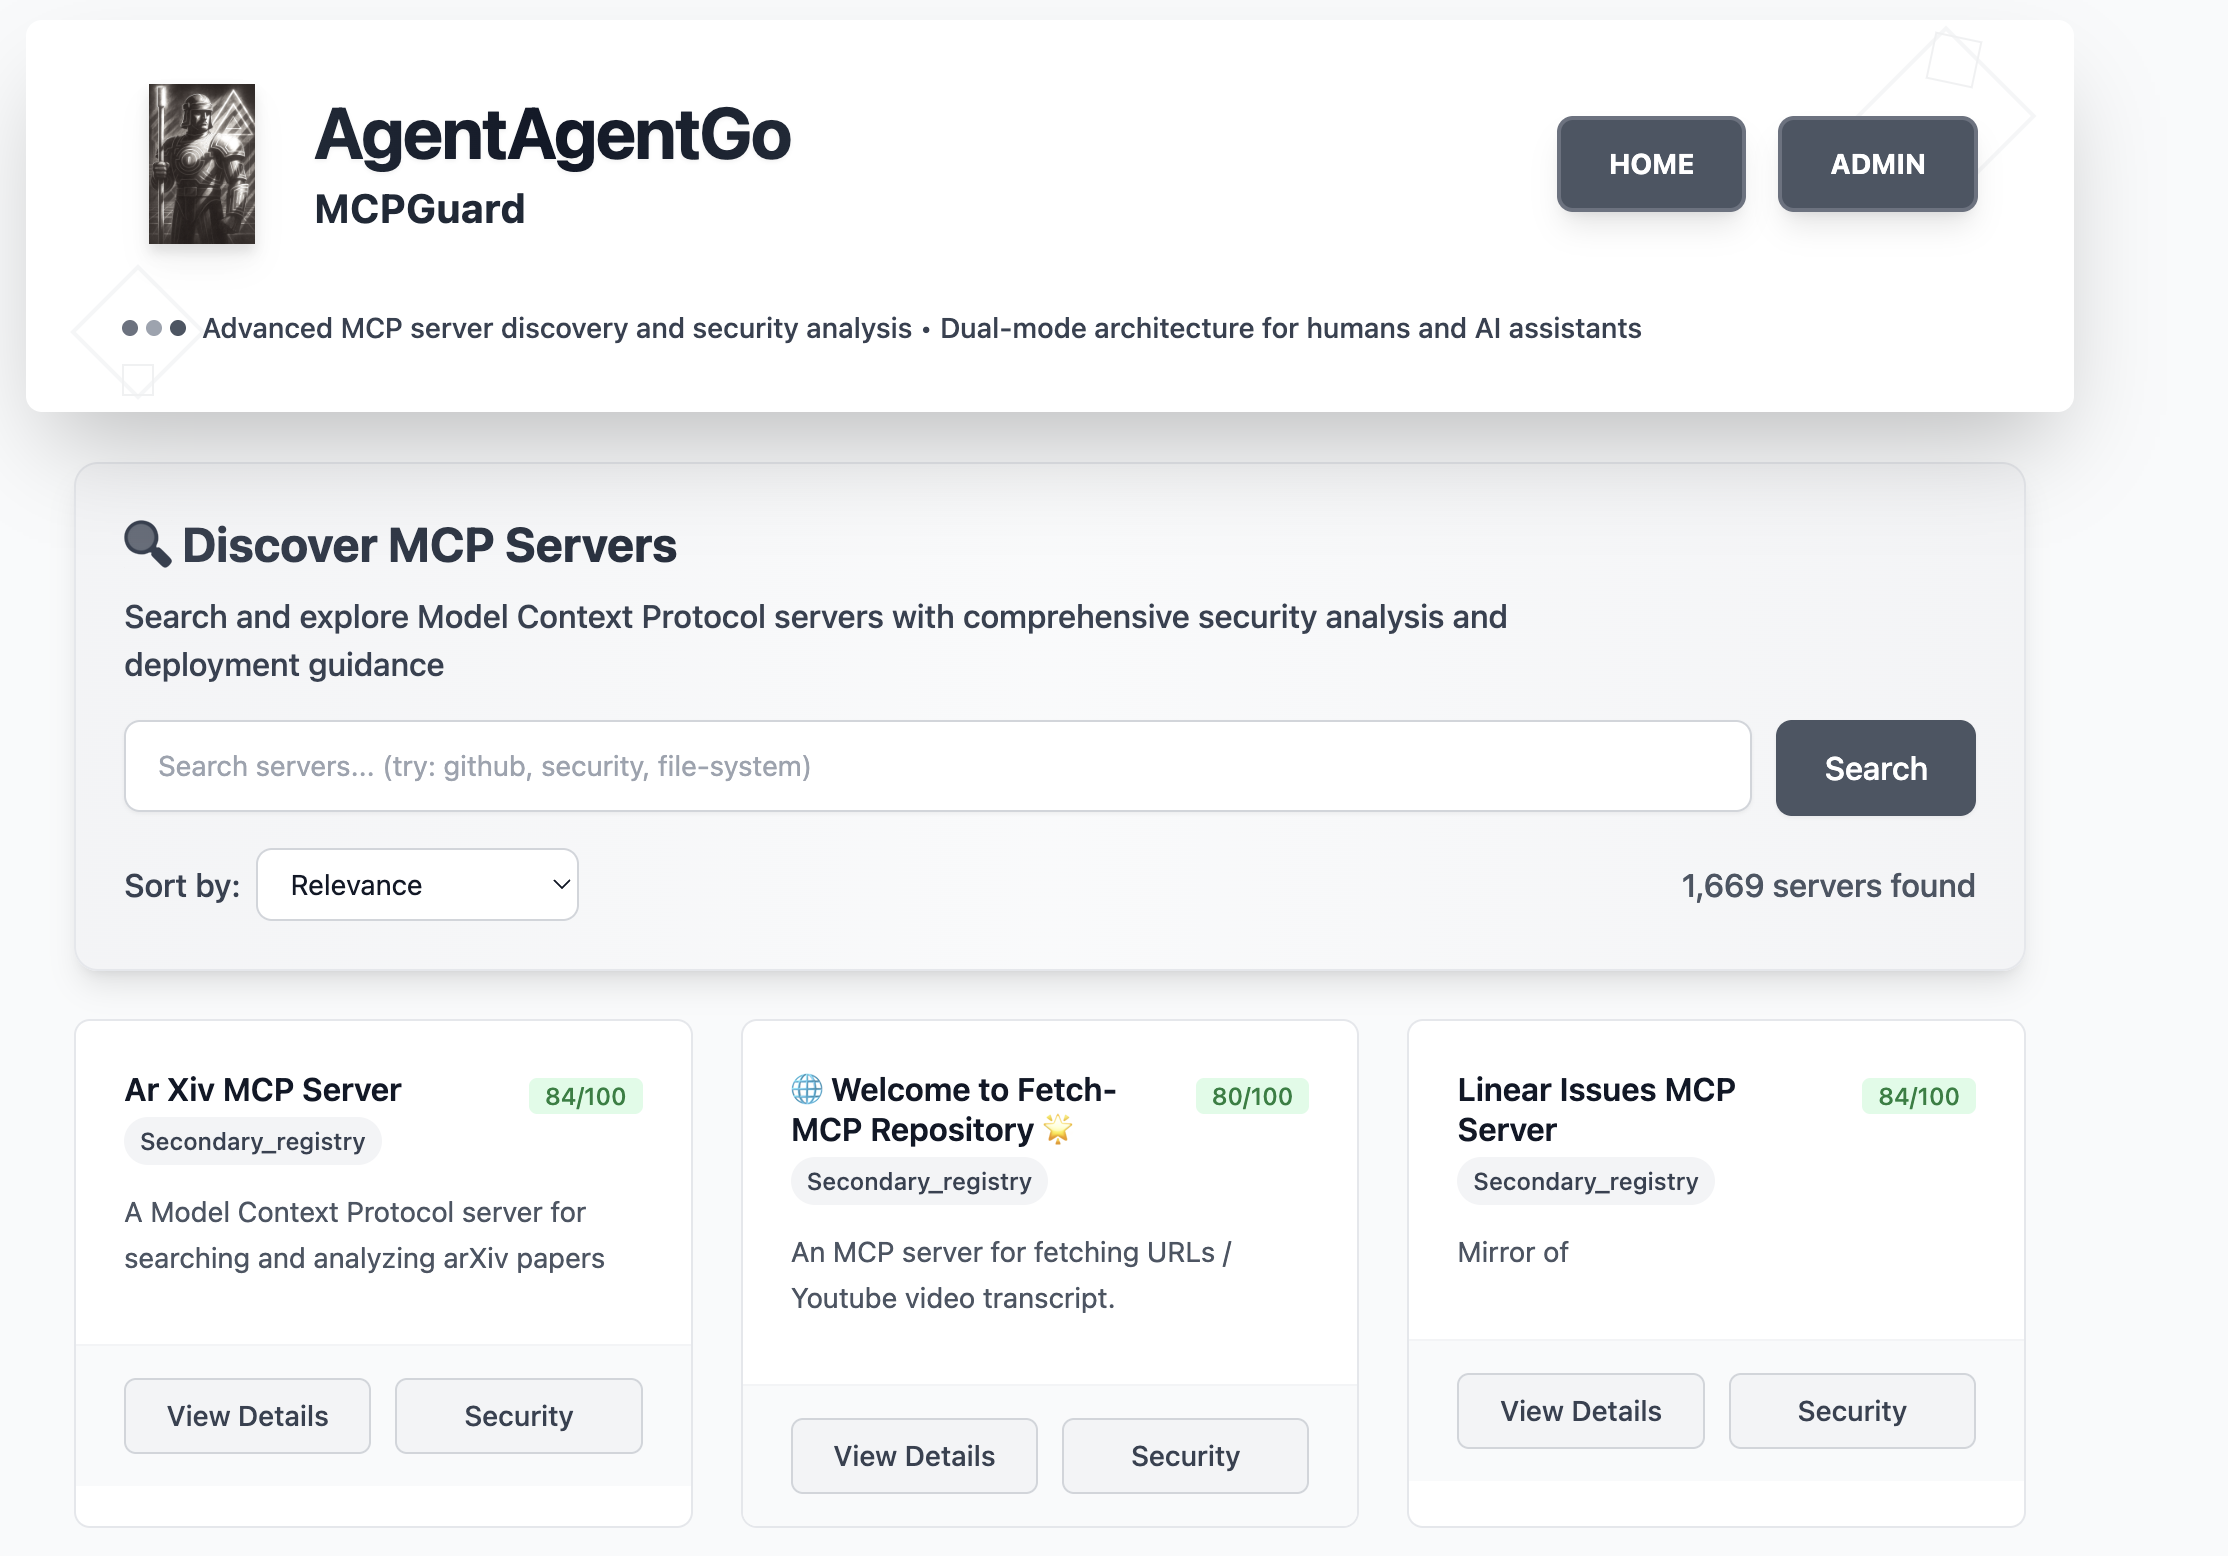Click the globe icon on Fetch-MCP card
This screenshot has width=2228, height=1556.
click(807, 1088)
